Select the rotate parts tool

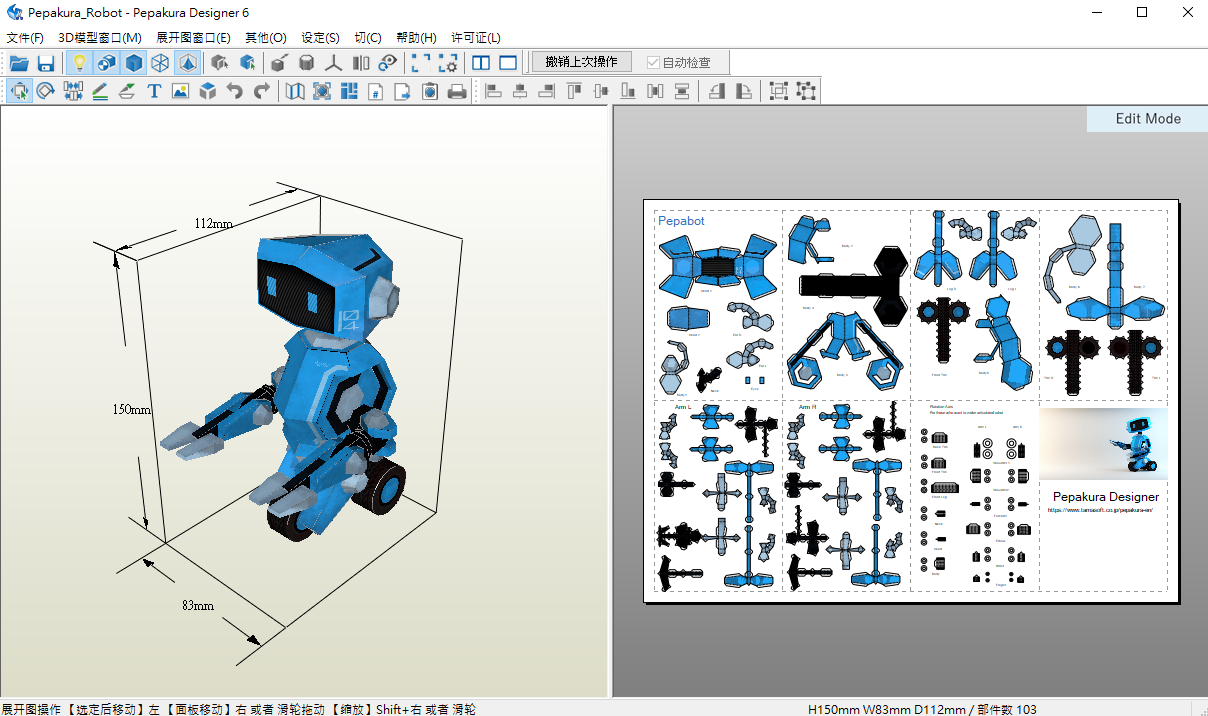tap(46, 91)
